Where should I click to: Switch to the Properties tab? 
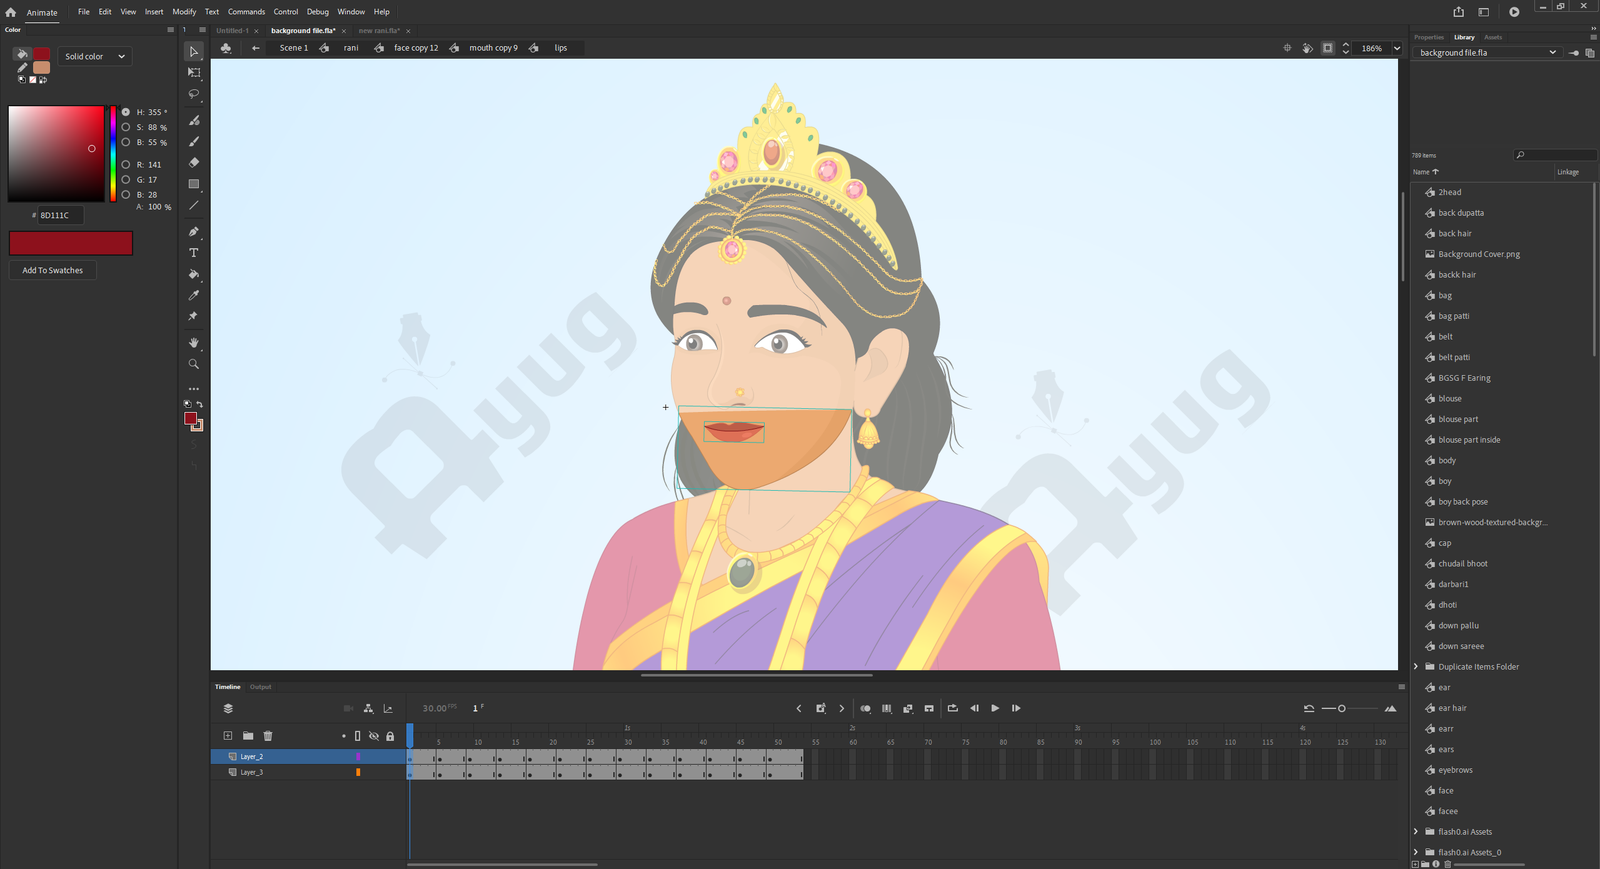pyautogui.click(x=1428, y=37)
